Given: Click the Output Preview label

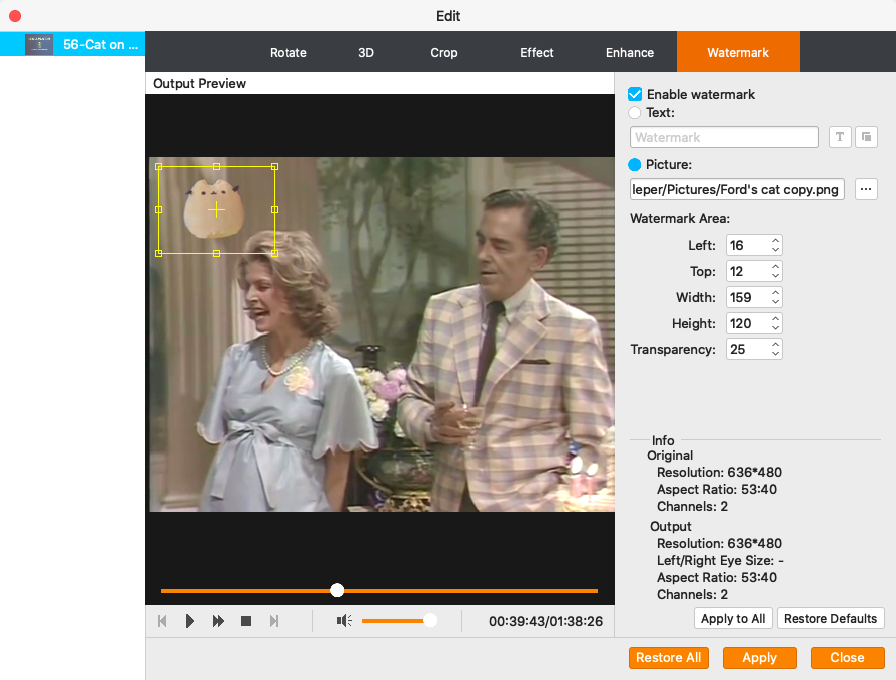Looking at the screenshot, I should pyautogui.click(x=199, y=83).
